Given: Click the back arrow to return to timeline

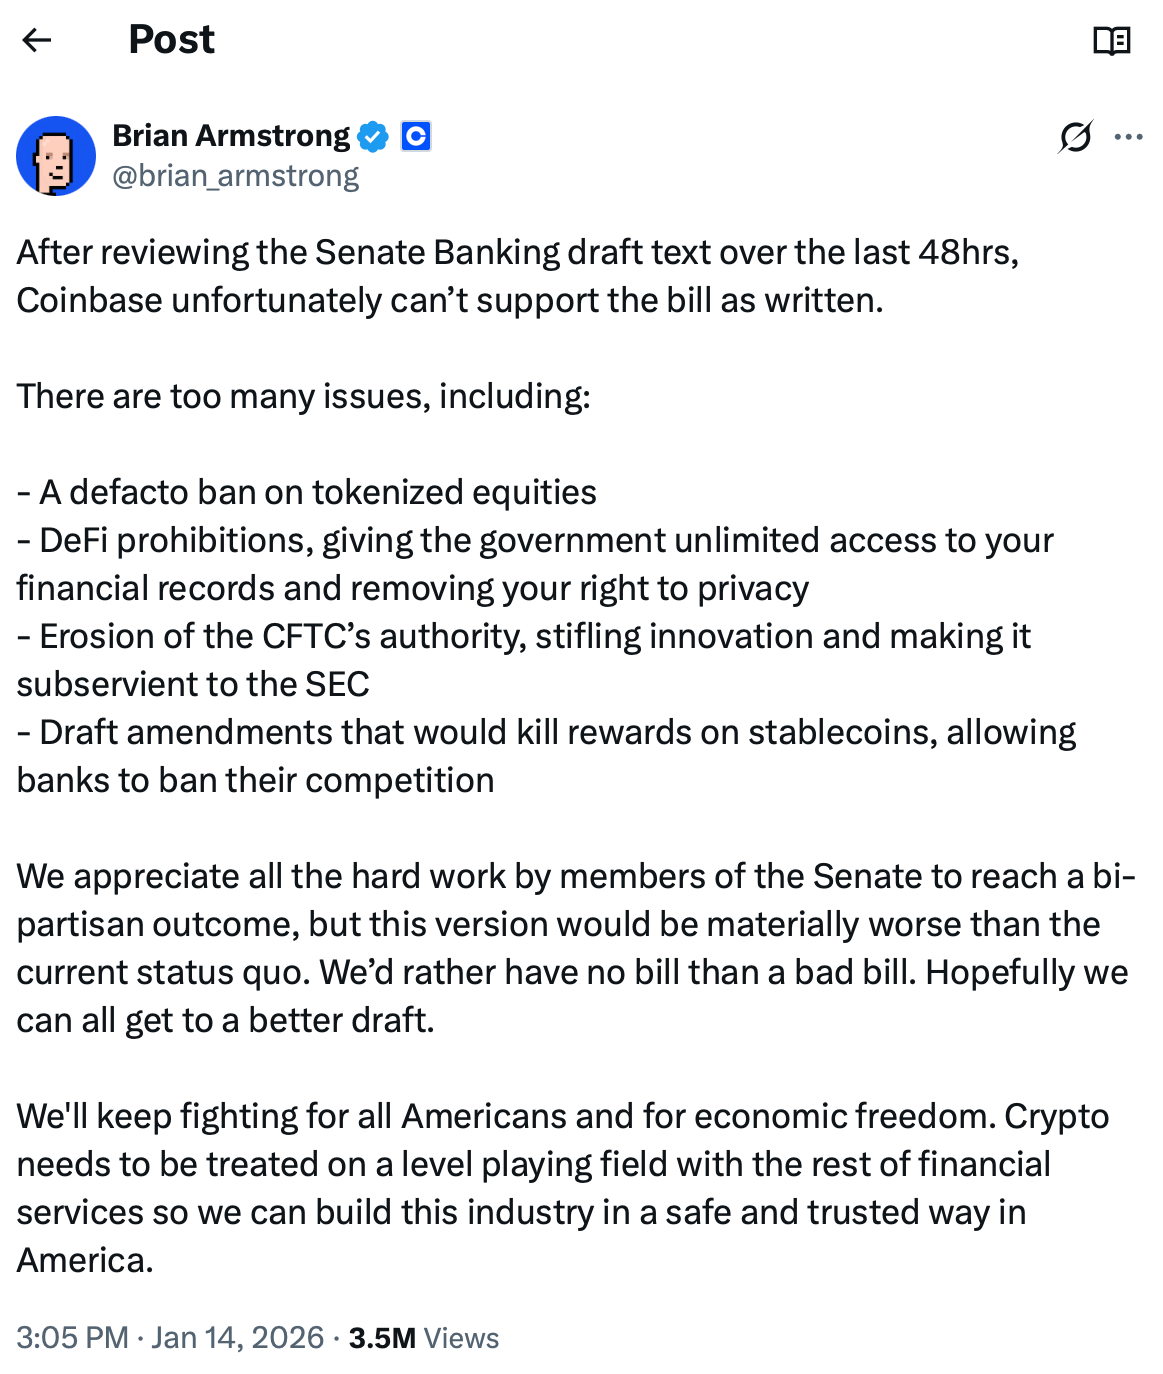Looking at the screenshot, I should pos(37,40).
